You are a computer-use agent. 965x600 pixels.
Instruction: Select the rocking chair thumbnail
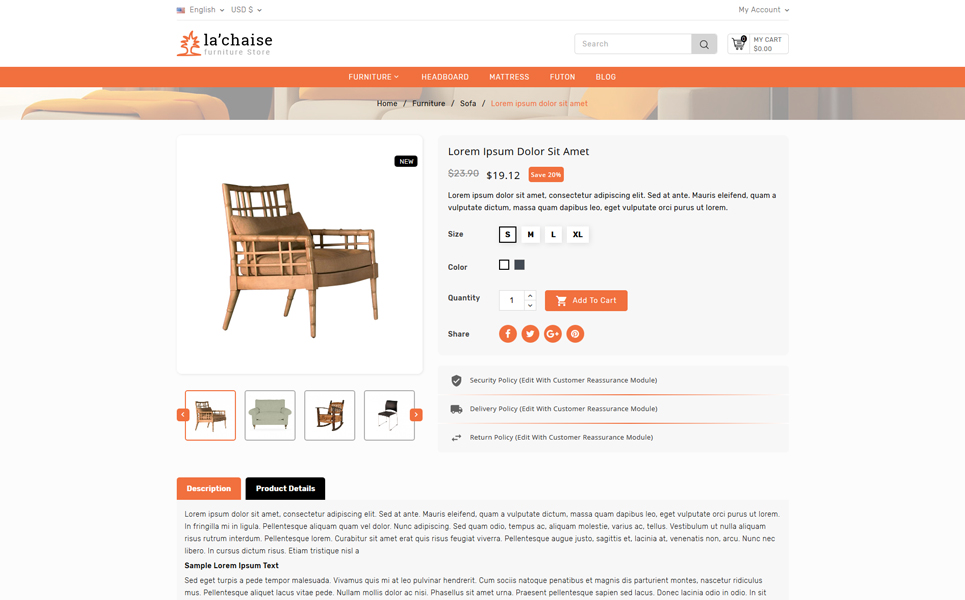click(x=330, y=415)
